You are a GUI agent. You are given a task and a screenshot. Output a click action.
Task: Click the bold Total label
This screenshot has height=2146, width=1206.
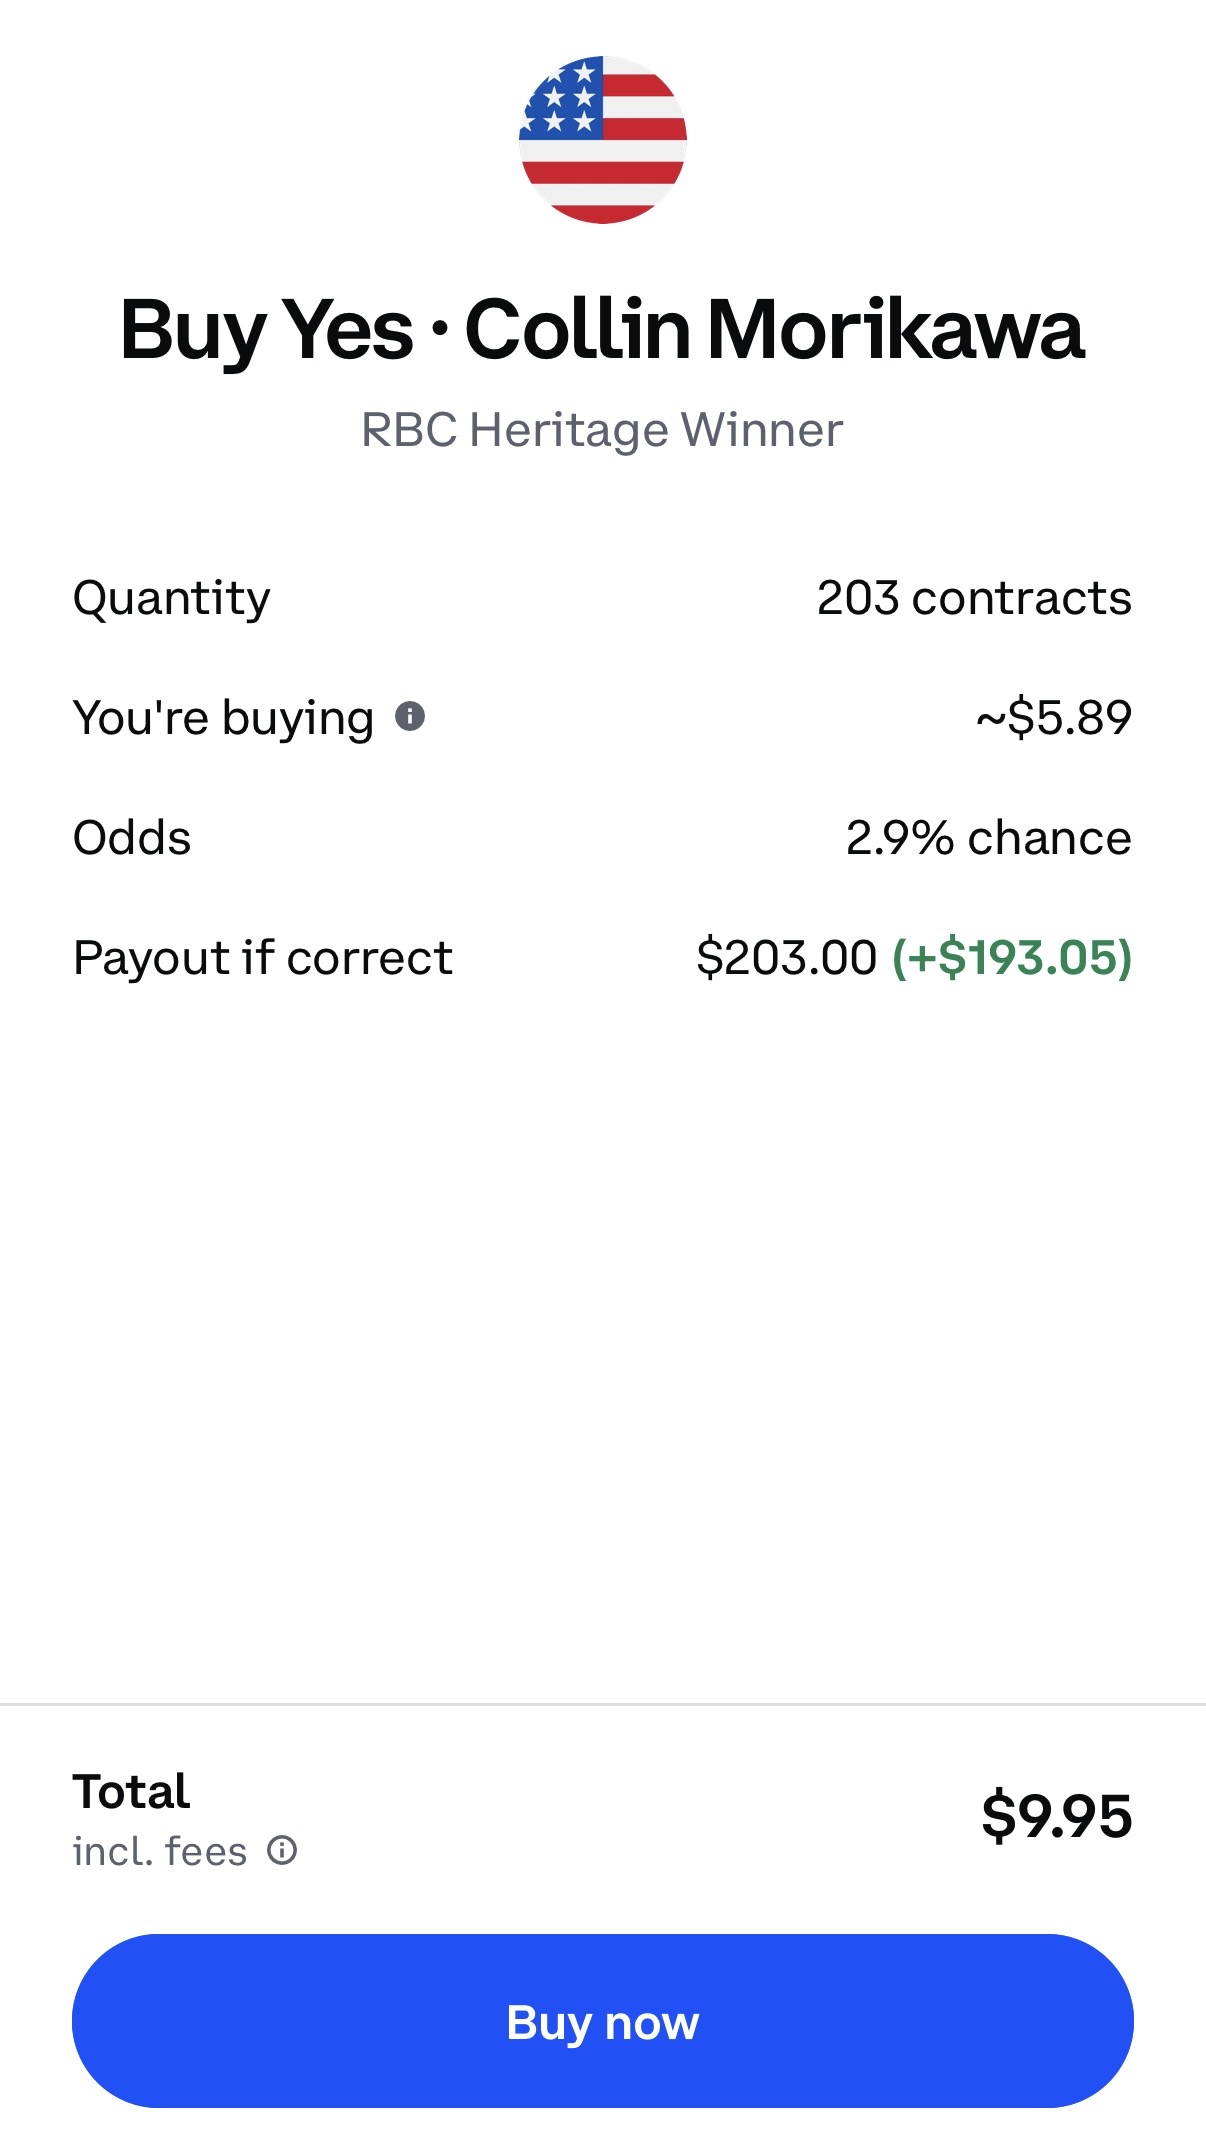pos(131,1791)
